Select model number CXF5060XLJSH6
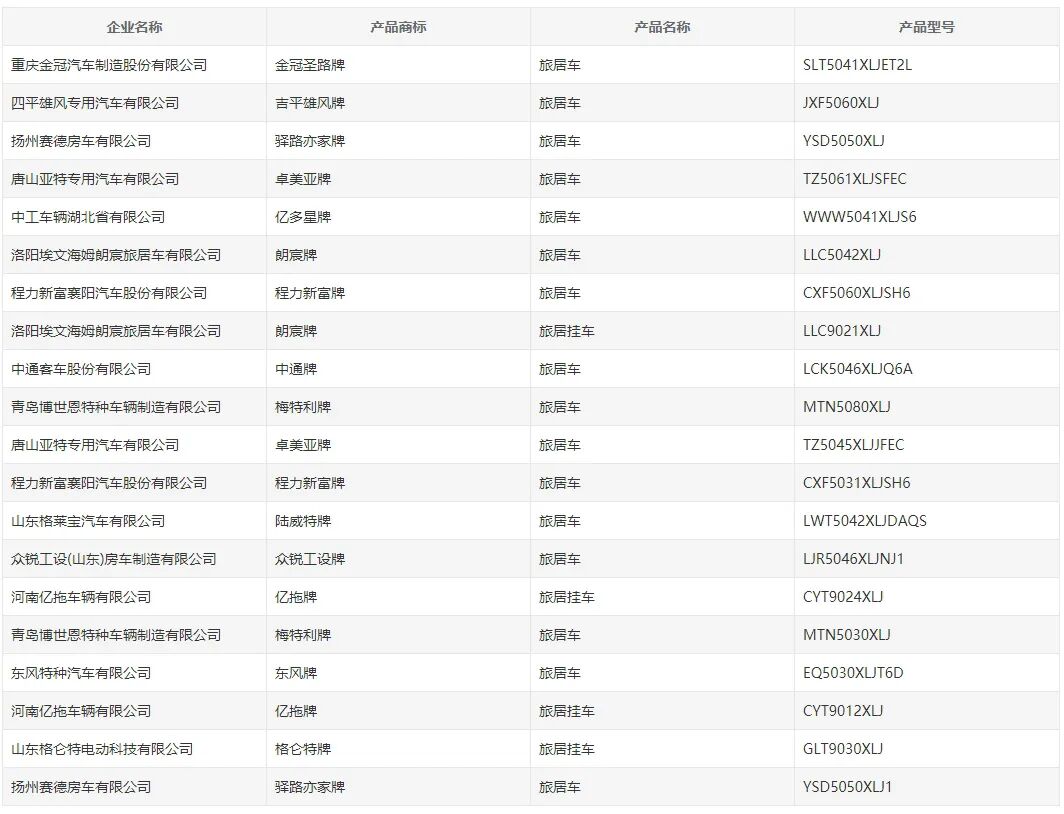This screenshot has width=1064, height=814. click(x=856, y=293)
